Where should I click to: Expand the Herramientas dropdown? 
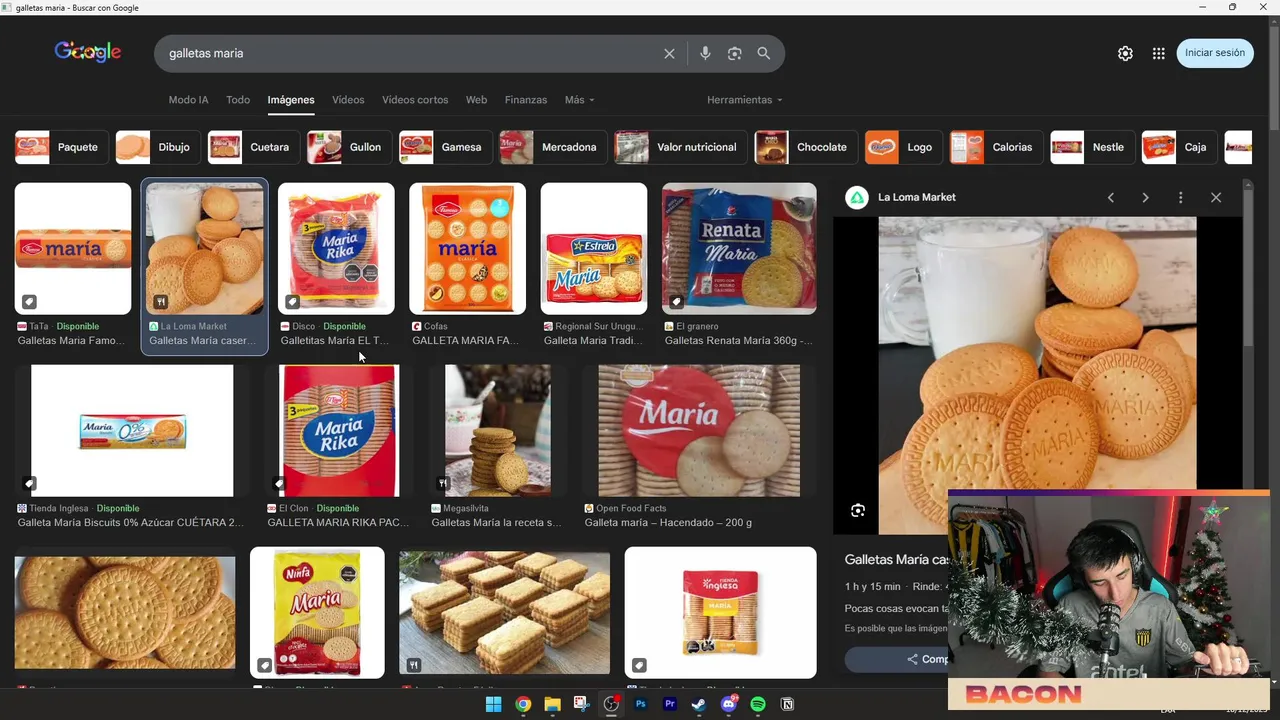click(x=744, y=100)
